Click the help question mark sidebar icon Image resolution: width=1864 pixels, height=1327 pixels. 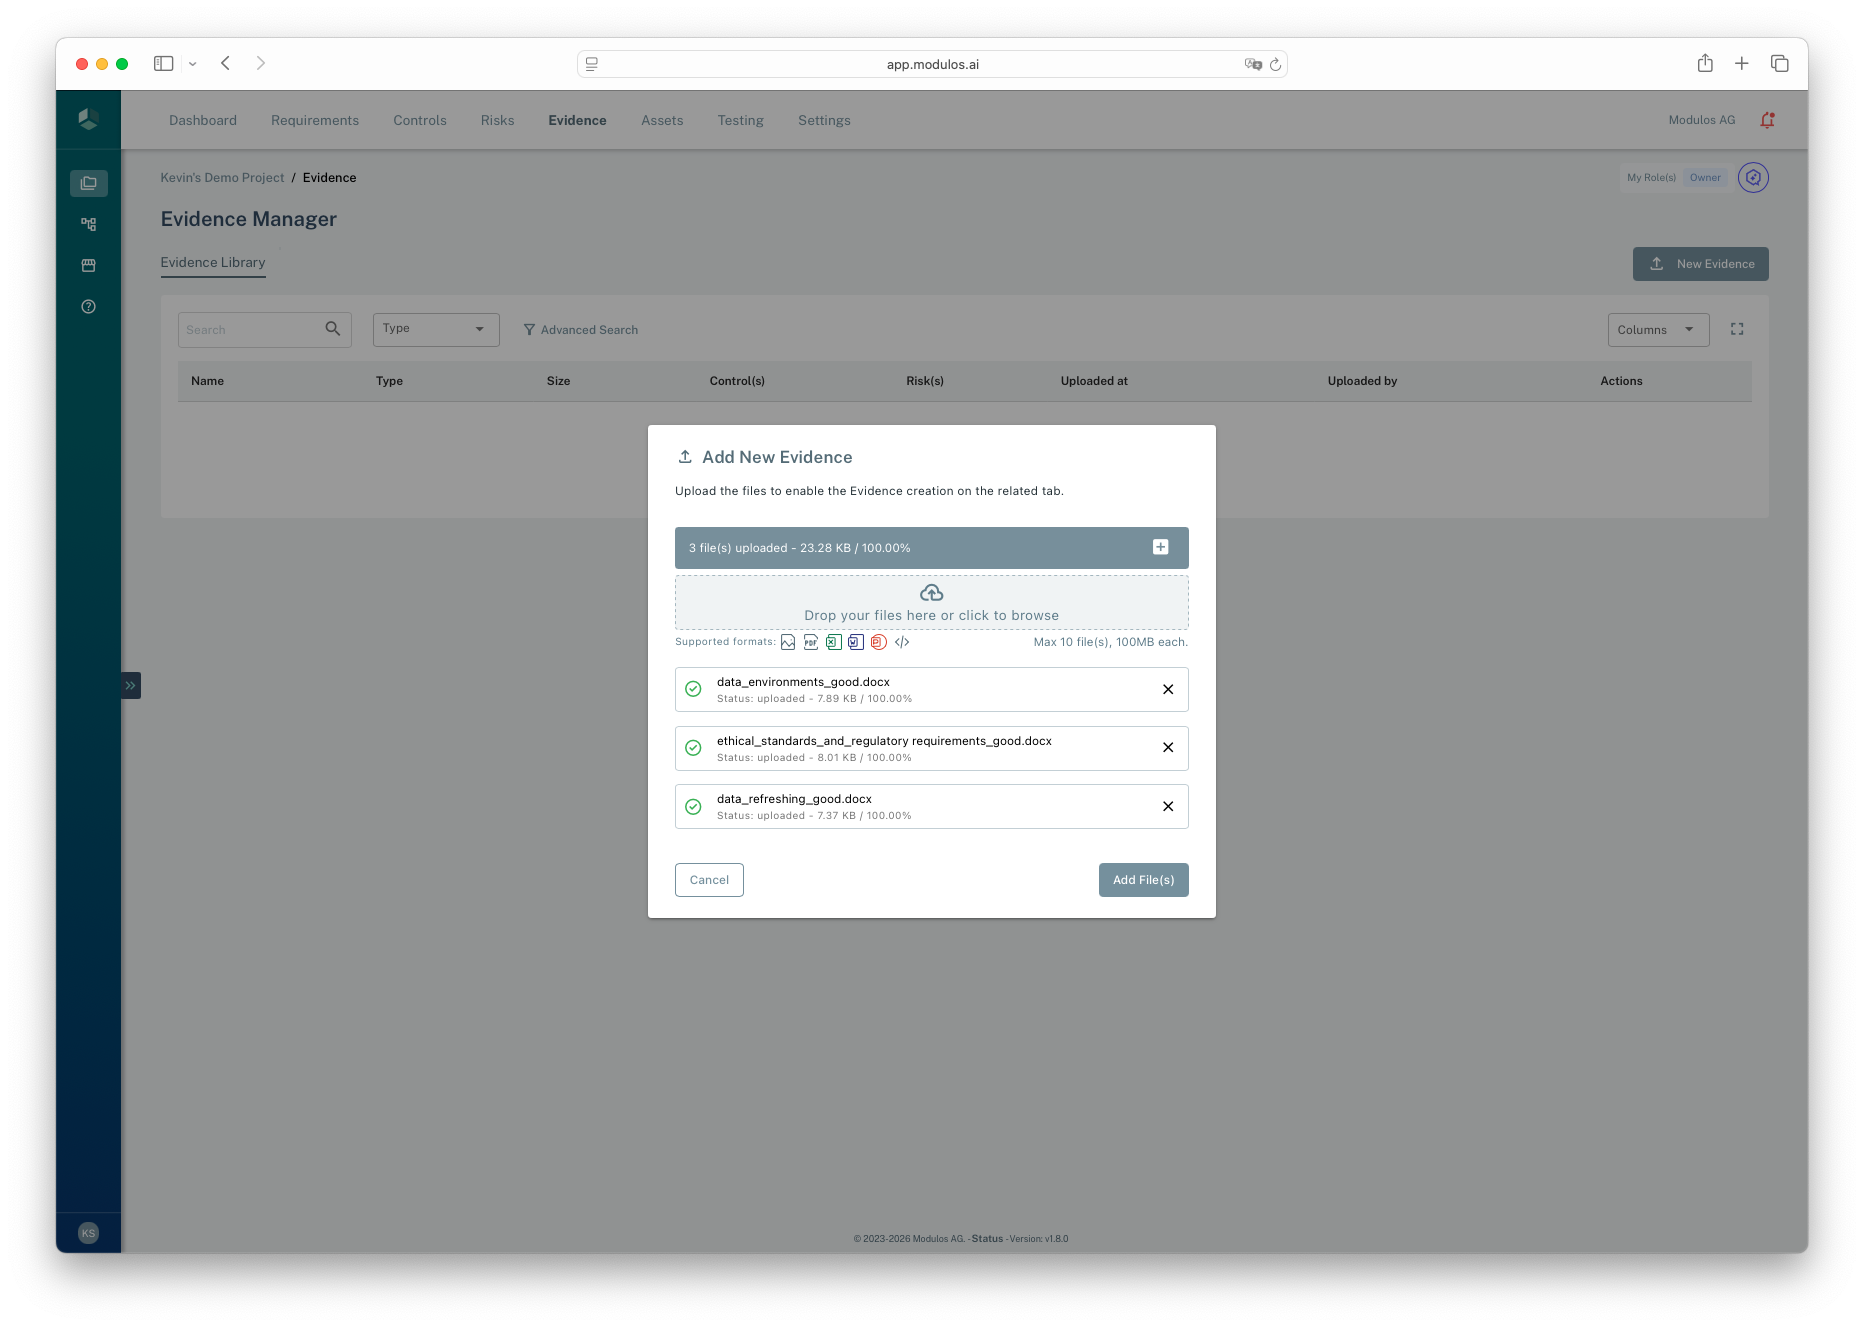click(x=88, y=306)
